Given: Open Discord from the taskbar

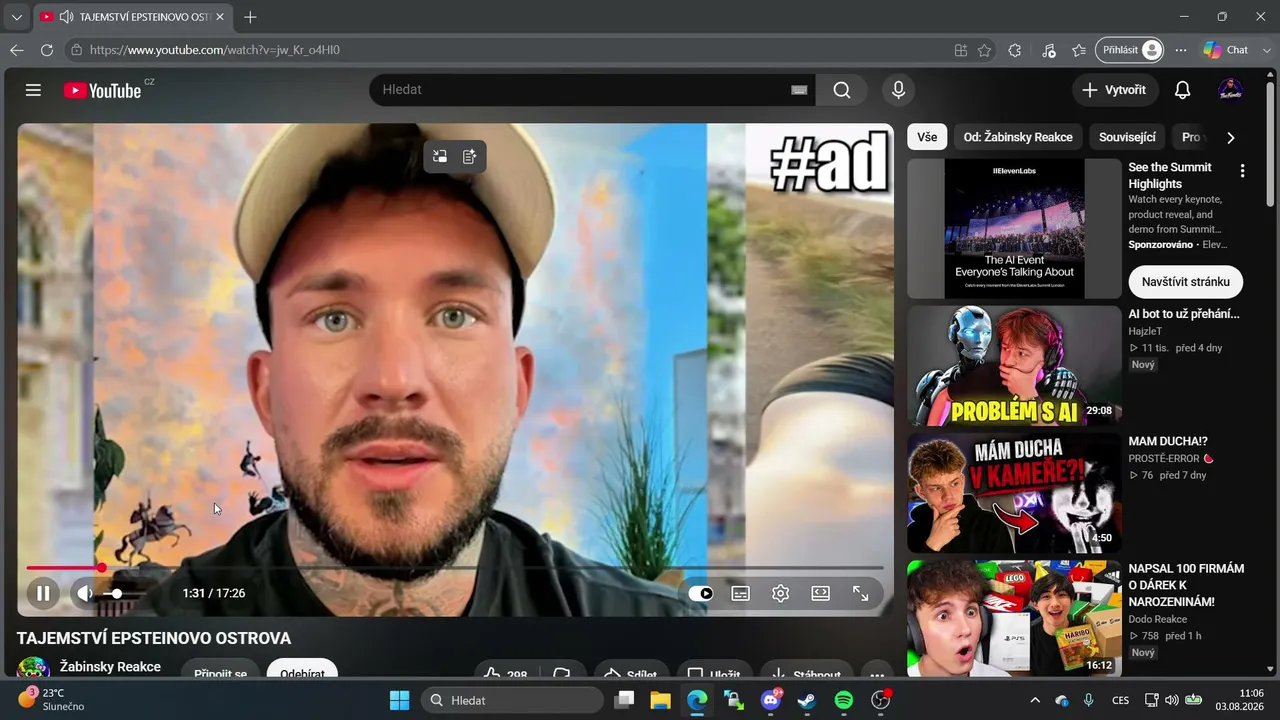Looking at the screenshot, I should point(770,700).
